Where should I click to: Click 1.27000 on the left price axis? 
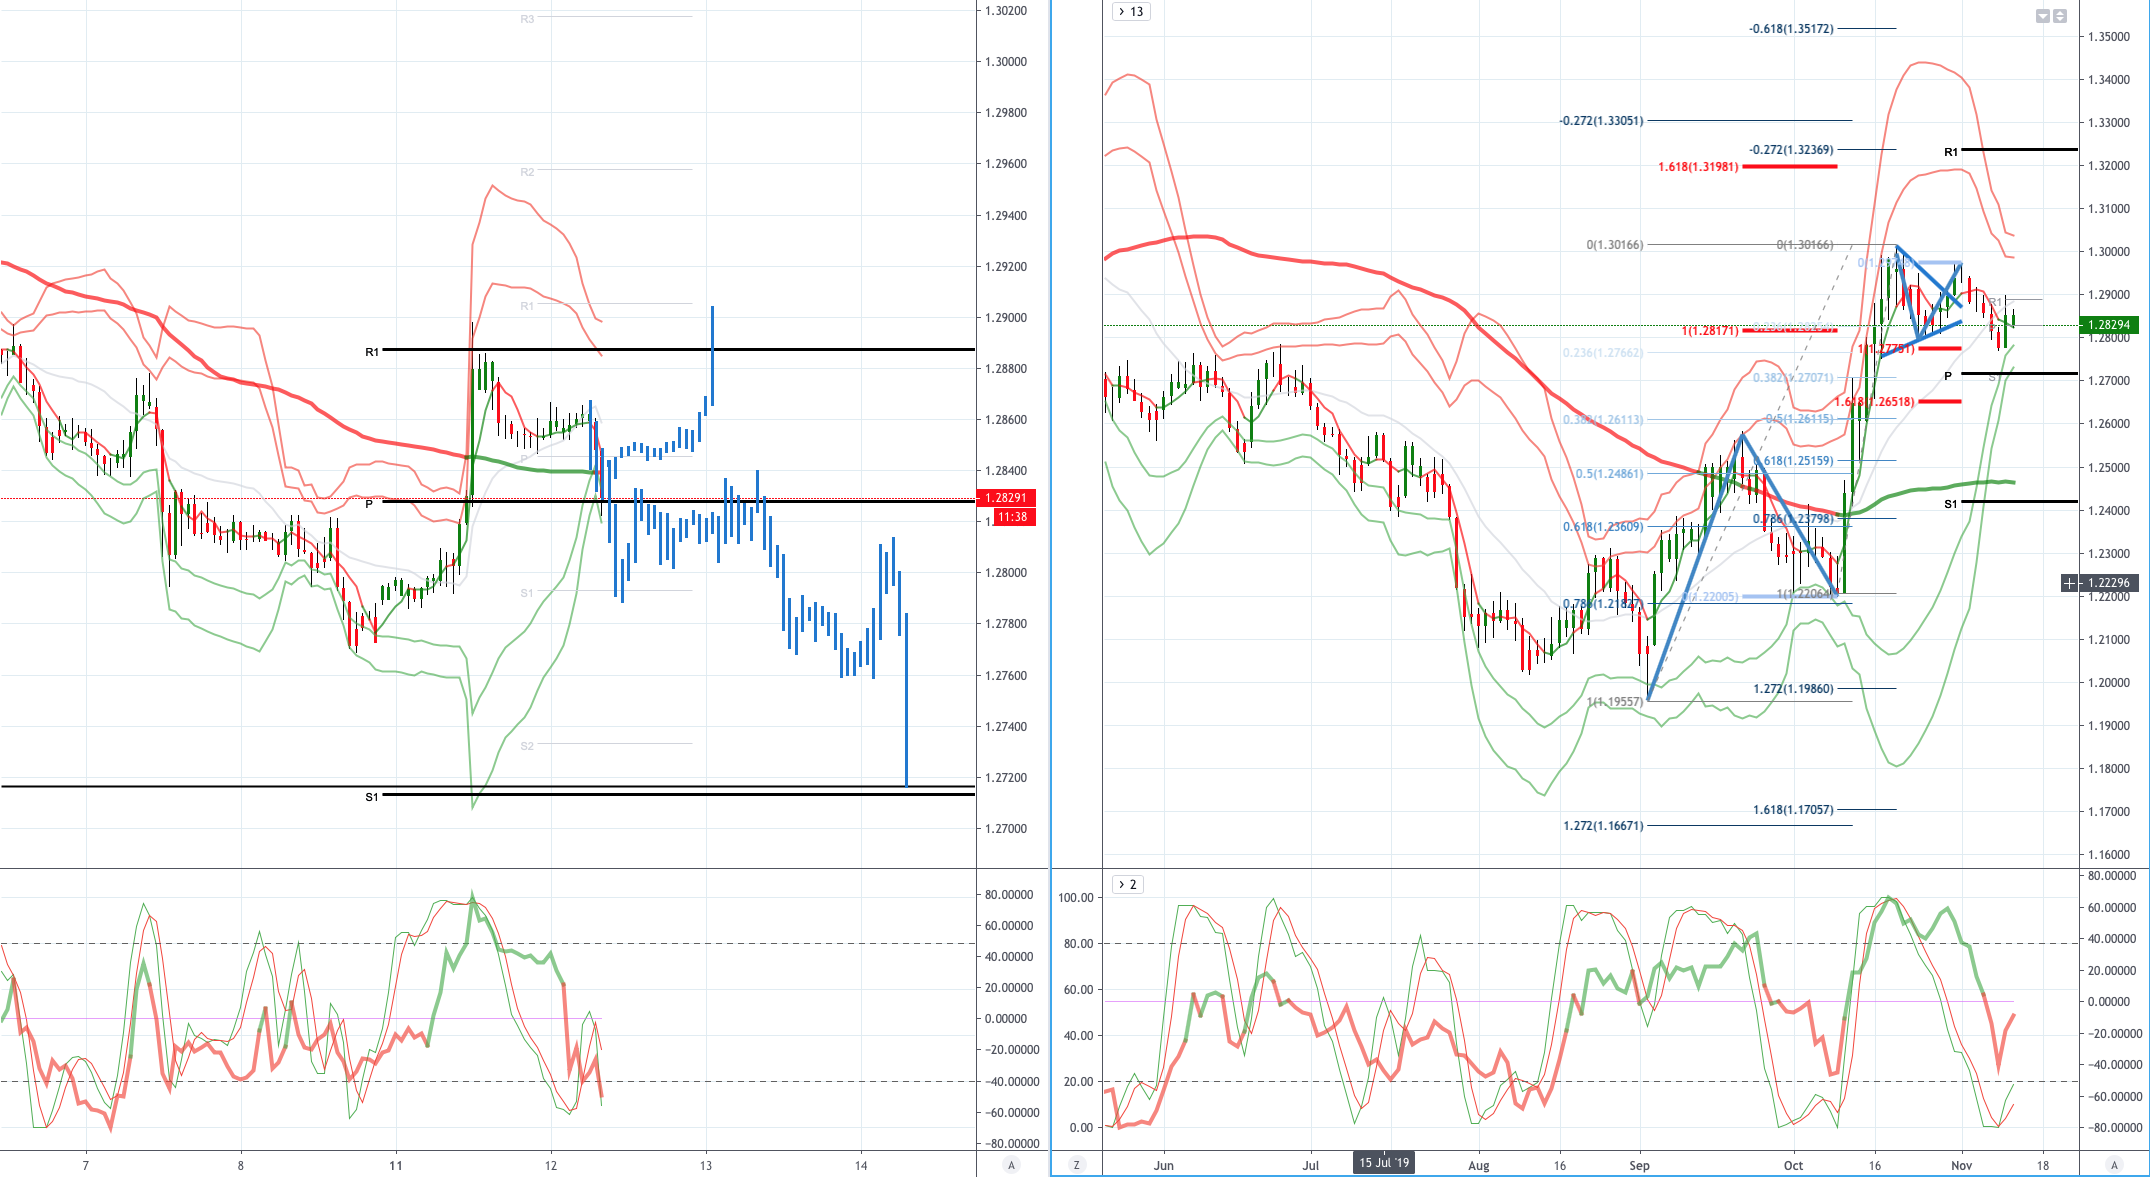(1006, 829)
